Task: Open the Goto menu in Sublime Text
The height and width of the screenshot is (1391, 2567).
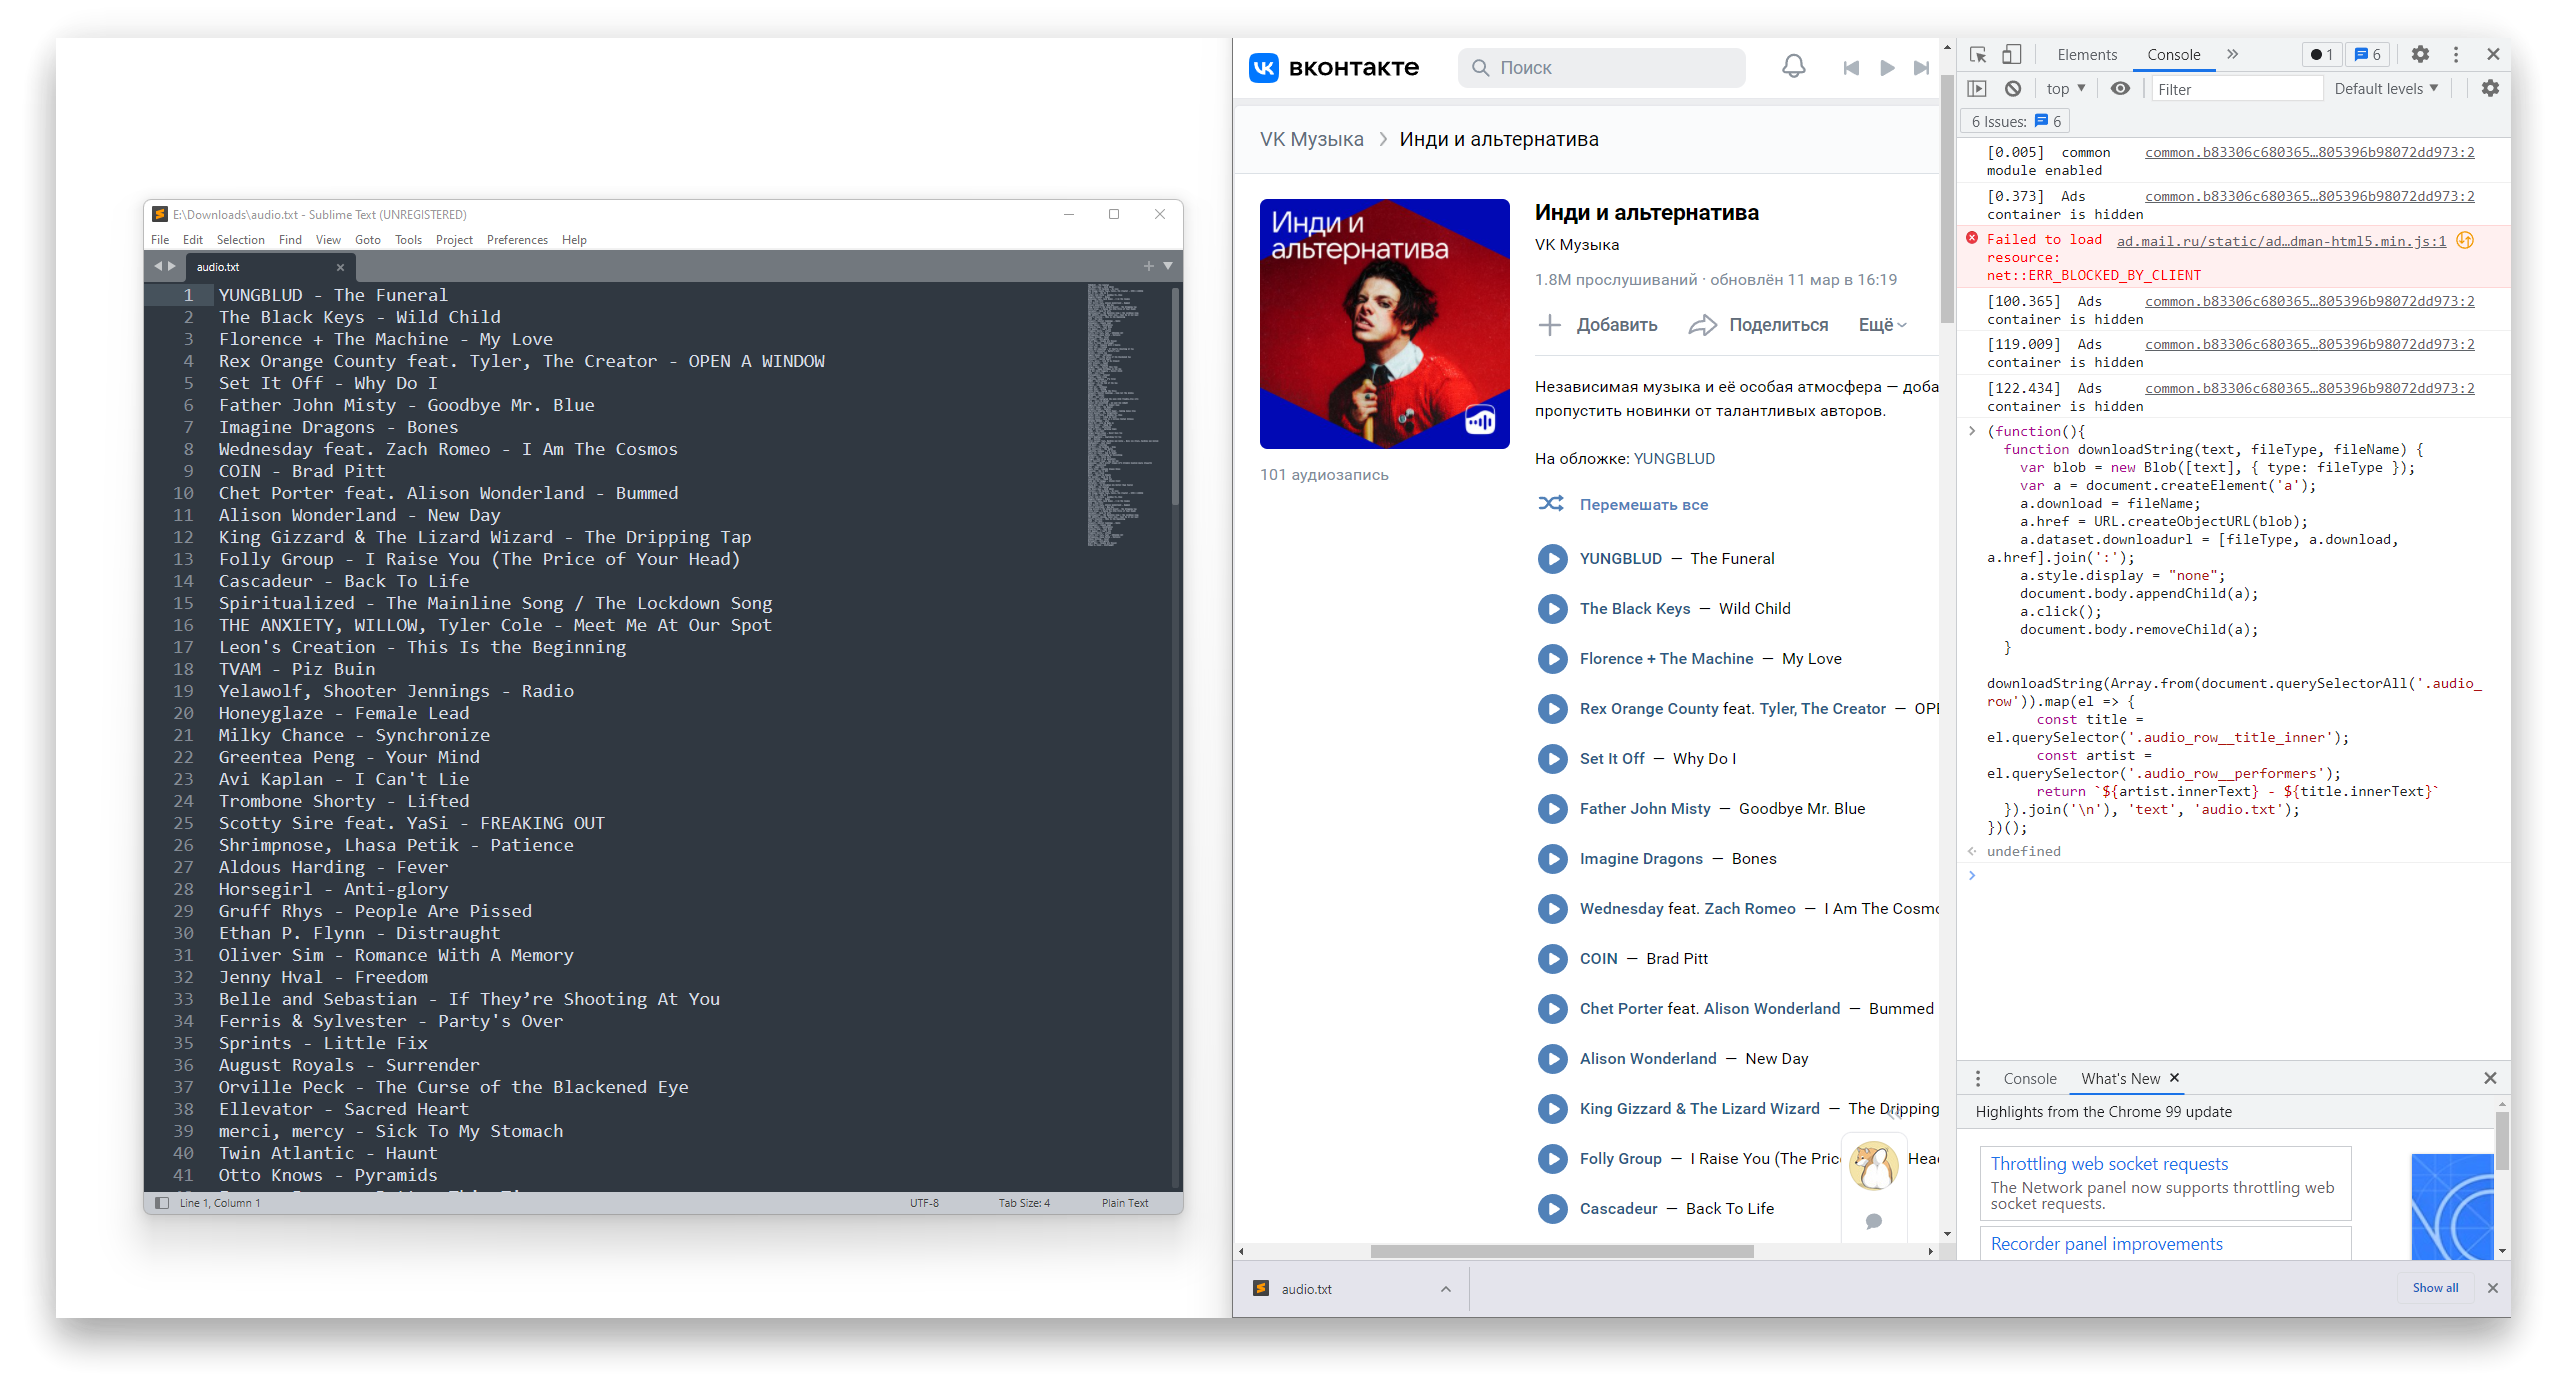Action: click(368, 240)
